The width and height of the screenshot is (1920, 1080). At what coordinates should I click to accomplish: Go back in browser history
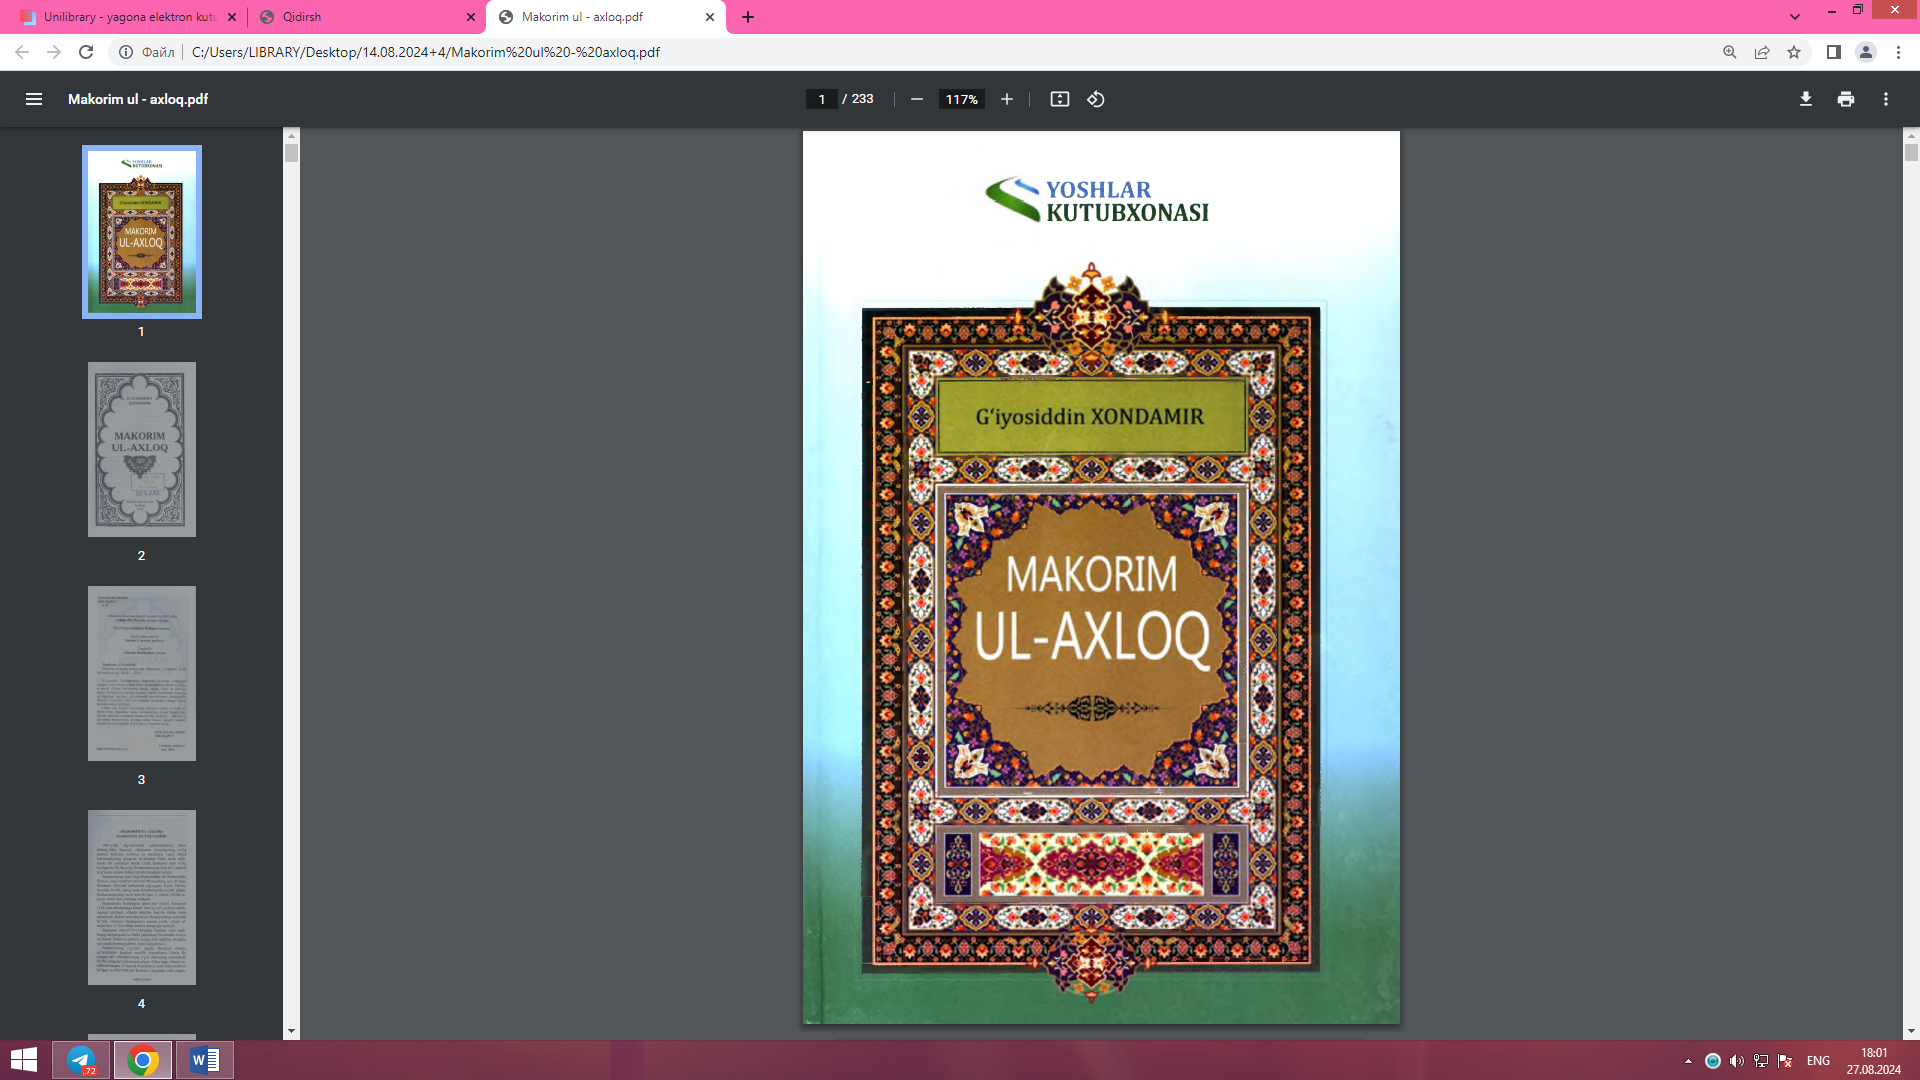tap(22, 52)
